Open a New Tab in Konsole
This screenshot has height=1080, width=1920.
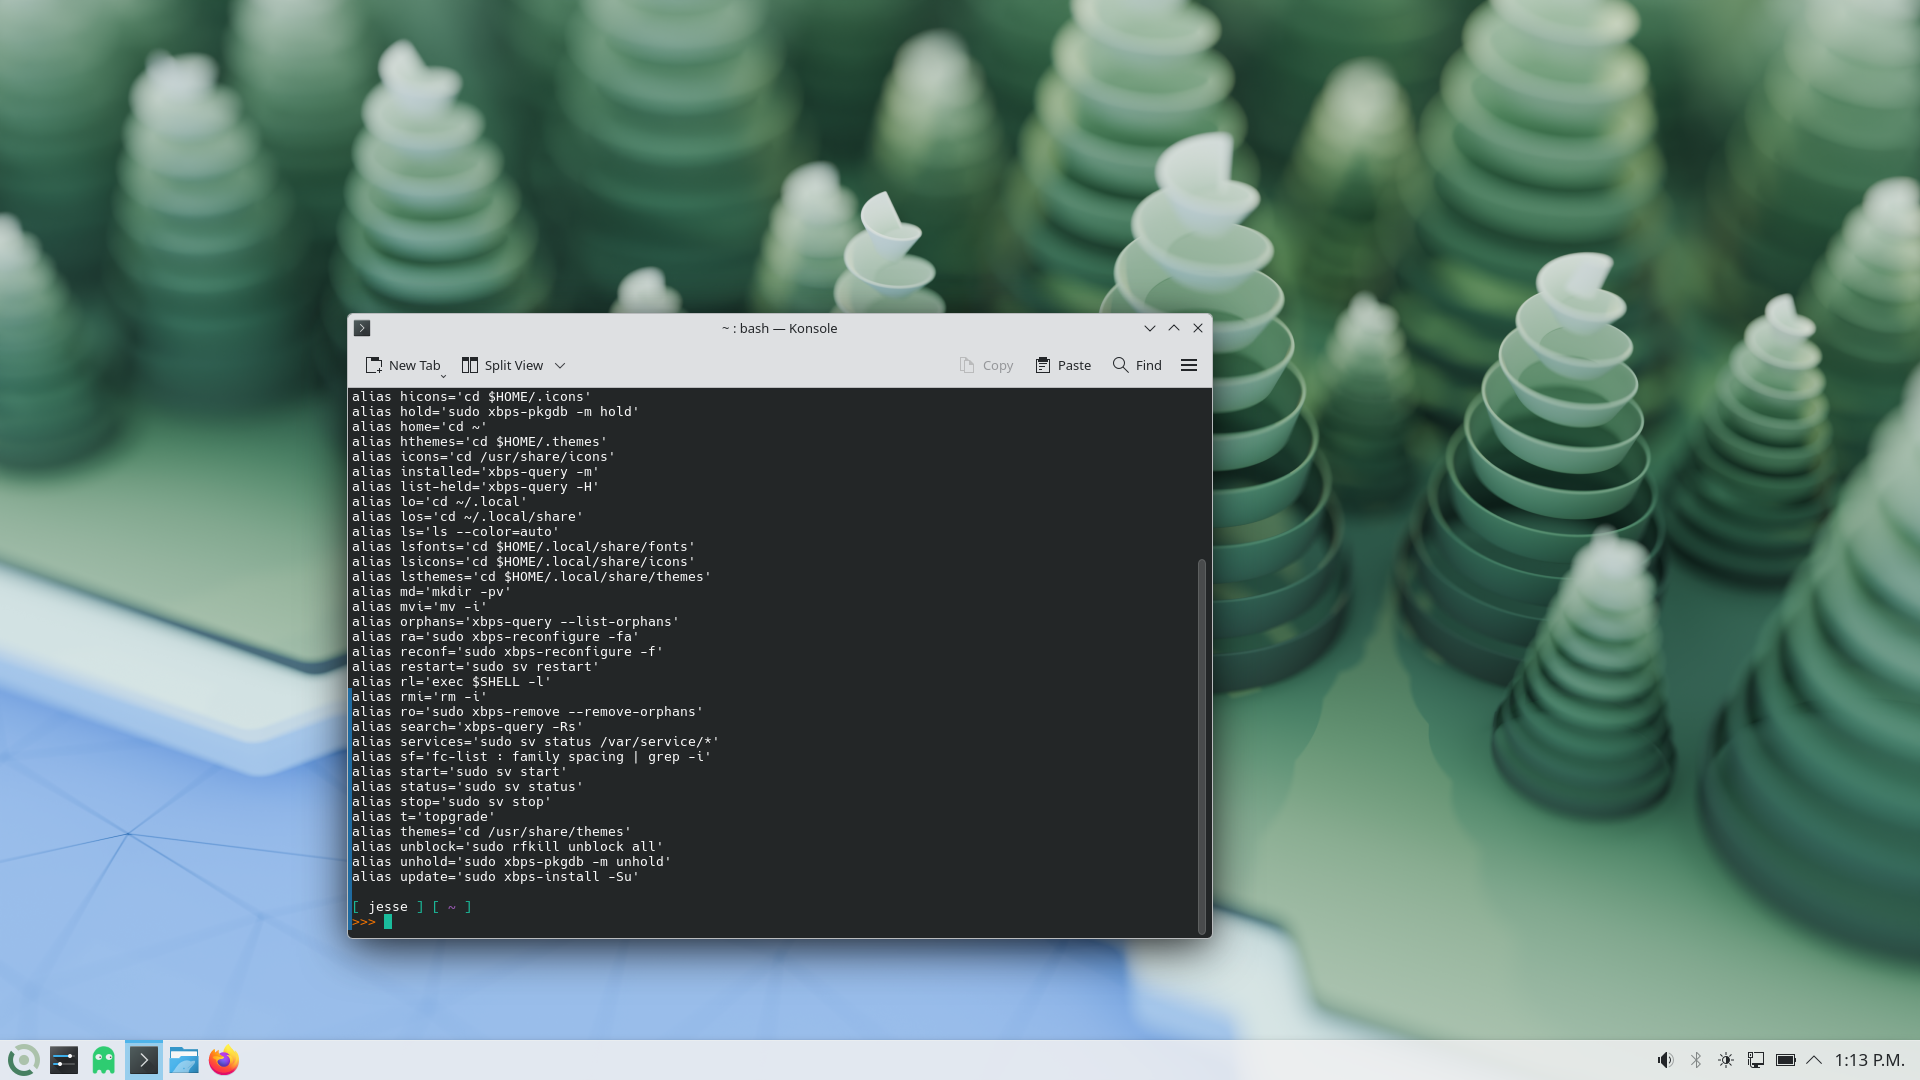click(402, 365)
